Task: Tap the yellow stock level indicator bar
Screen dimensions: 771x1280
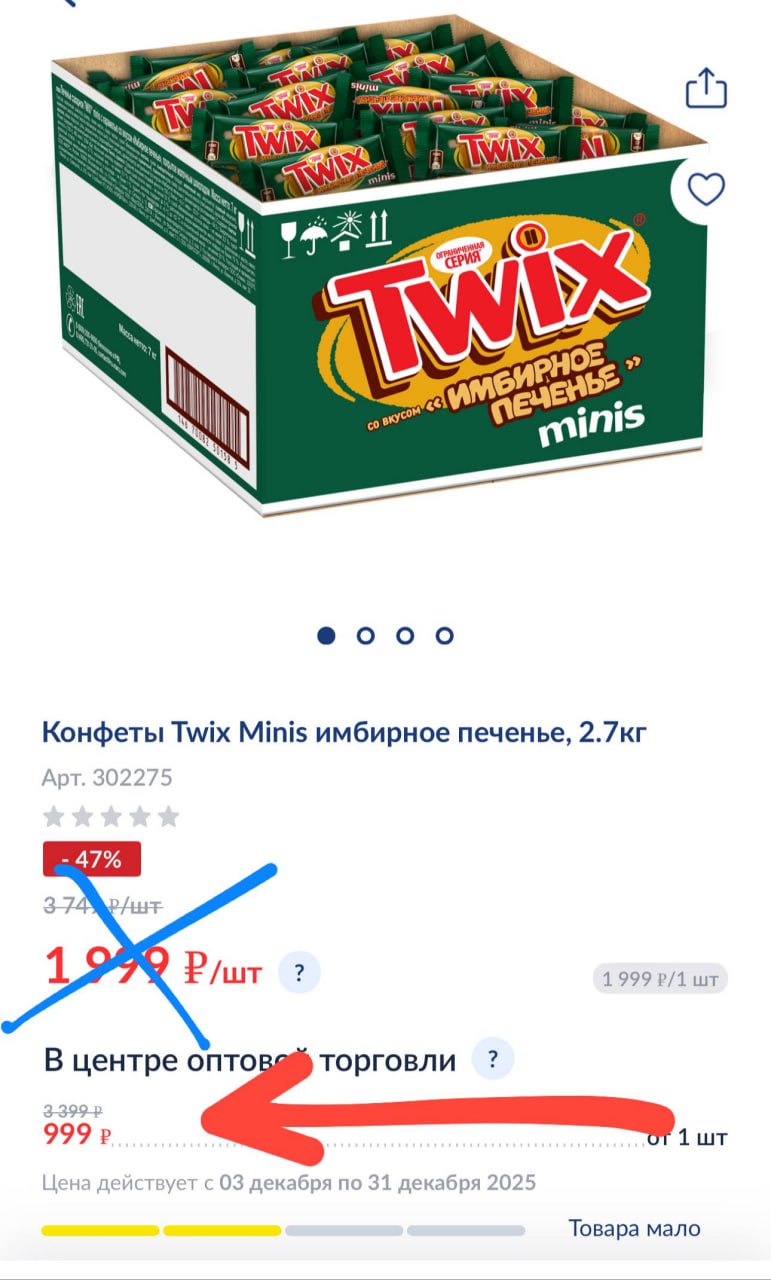Action: [161, 1229]
